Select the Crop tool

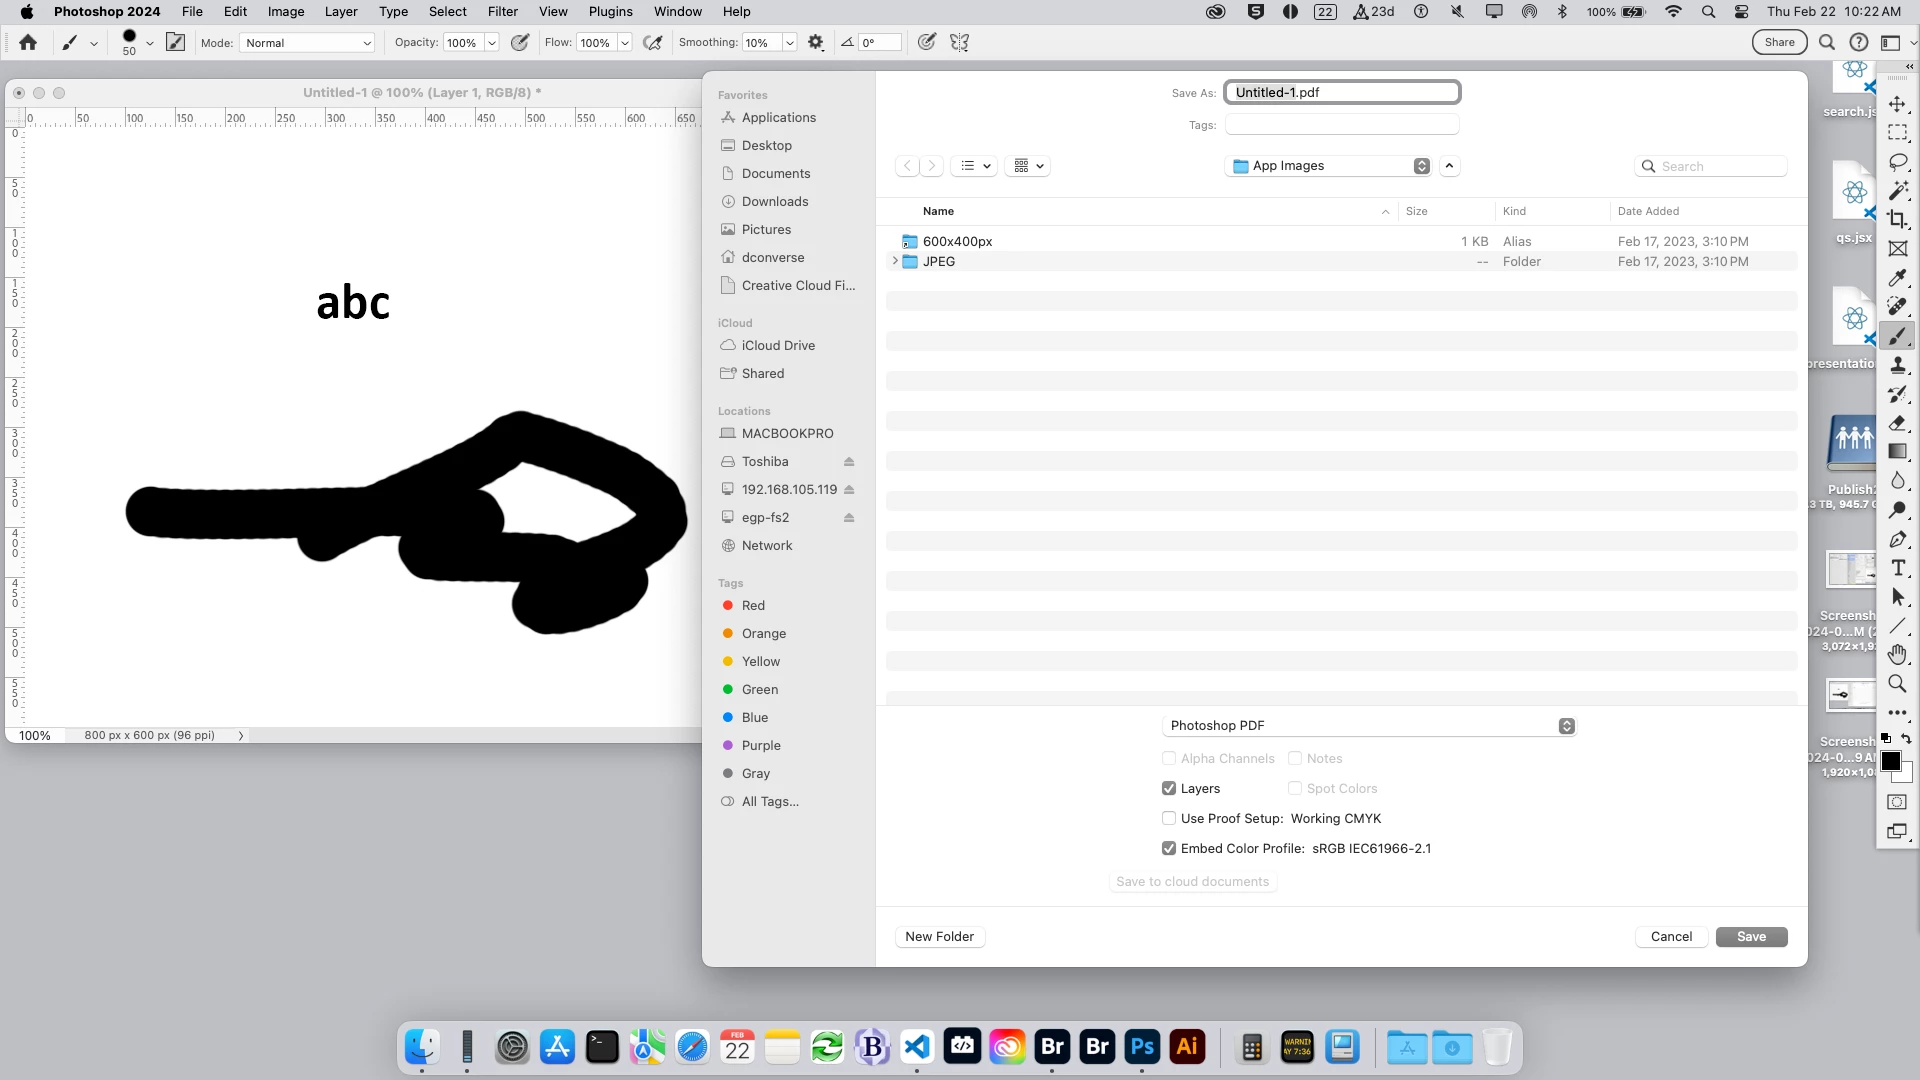point(1897,219)
